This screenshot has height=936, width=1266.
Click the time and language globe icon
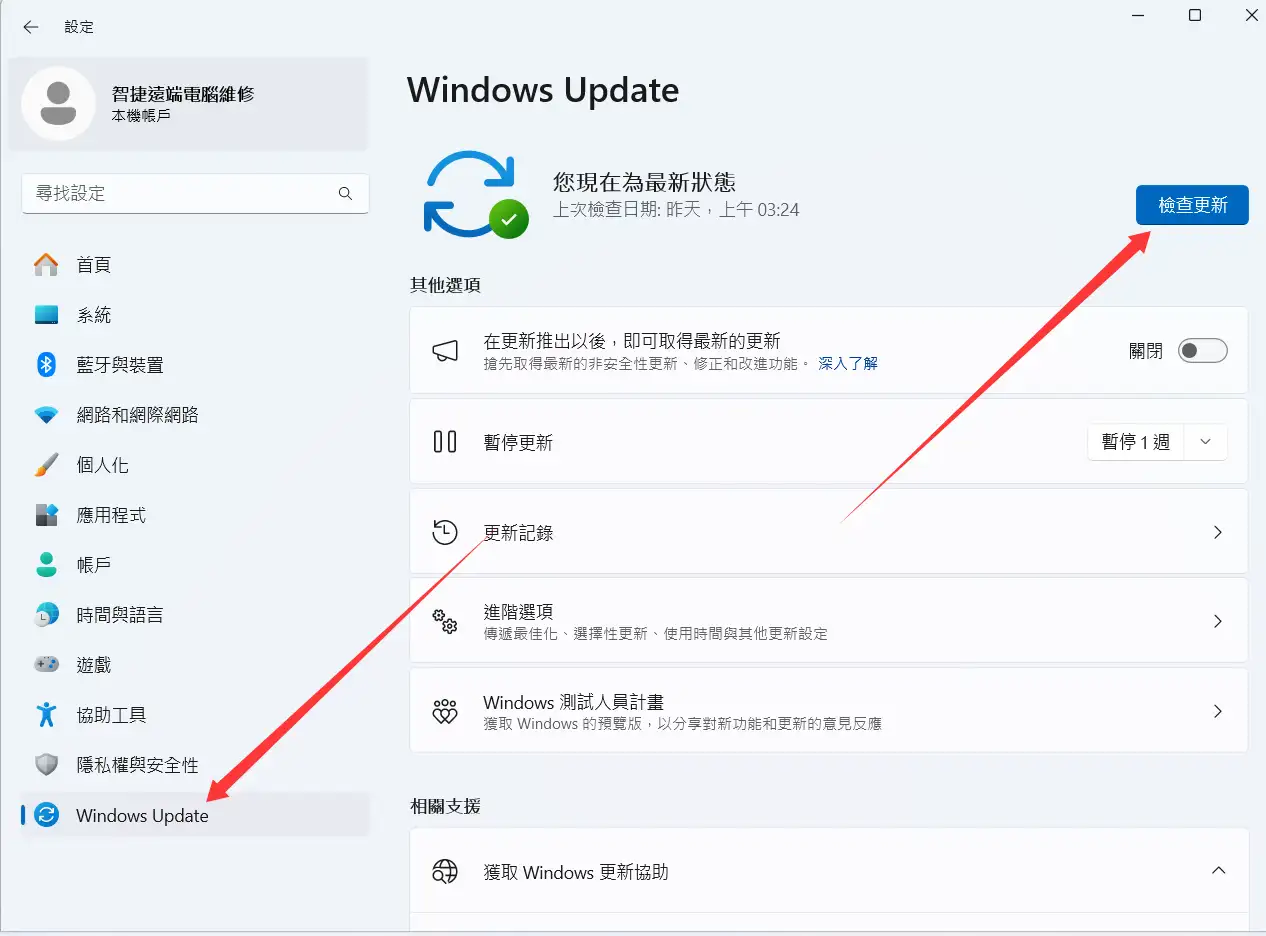pos(46,615)
